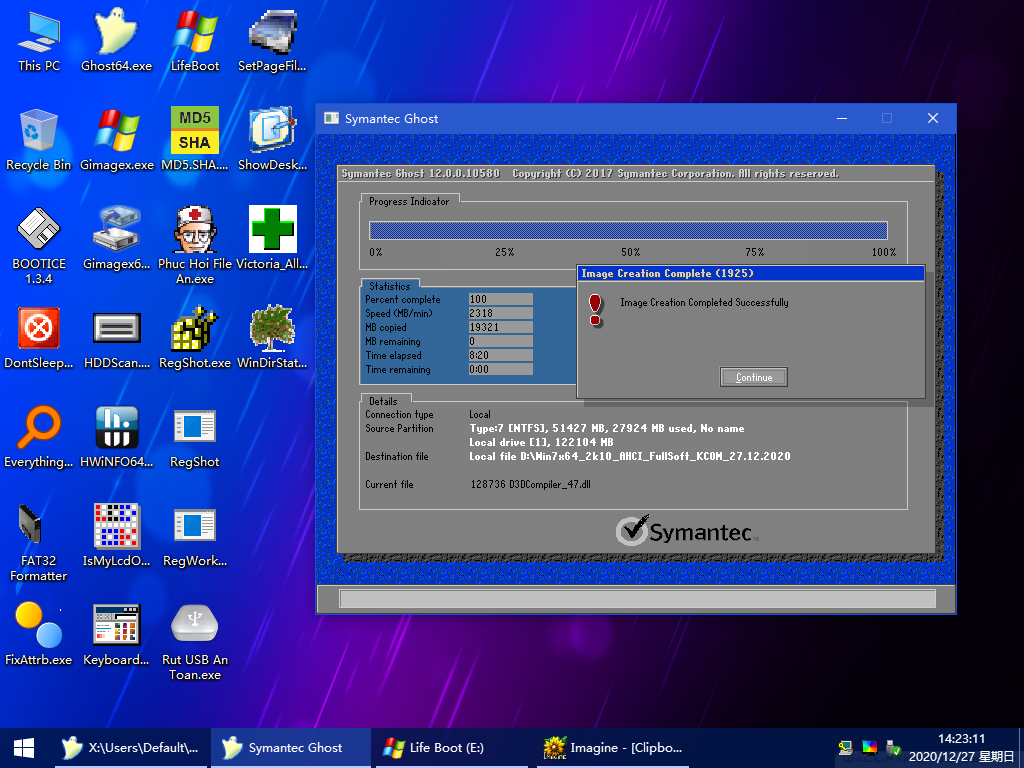This screenshot has height=768, width=1024.
Task: Select LifeBoot desktop icon
Action: point(195,41)
